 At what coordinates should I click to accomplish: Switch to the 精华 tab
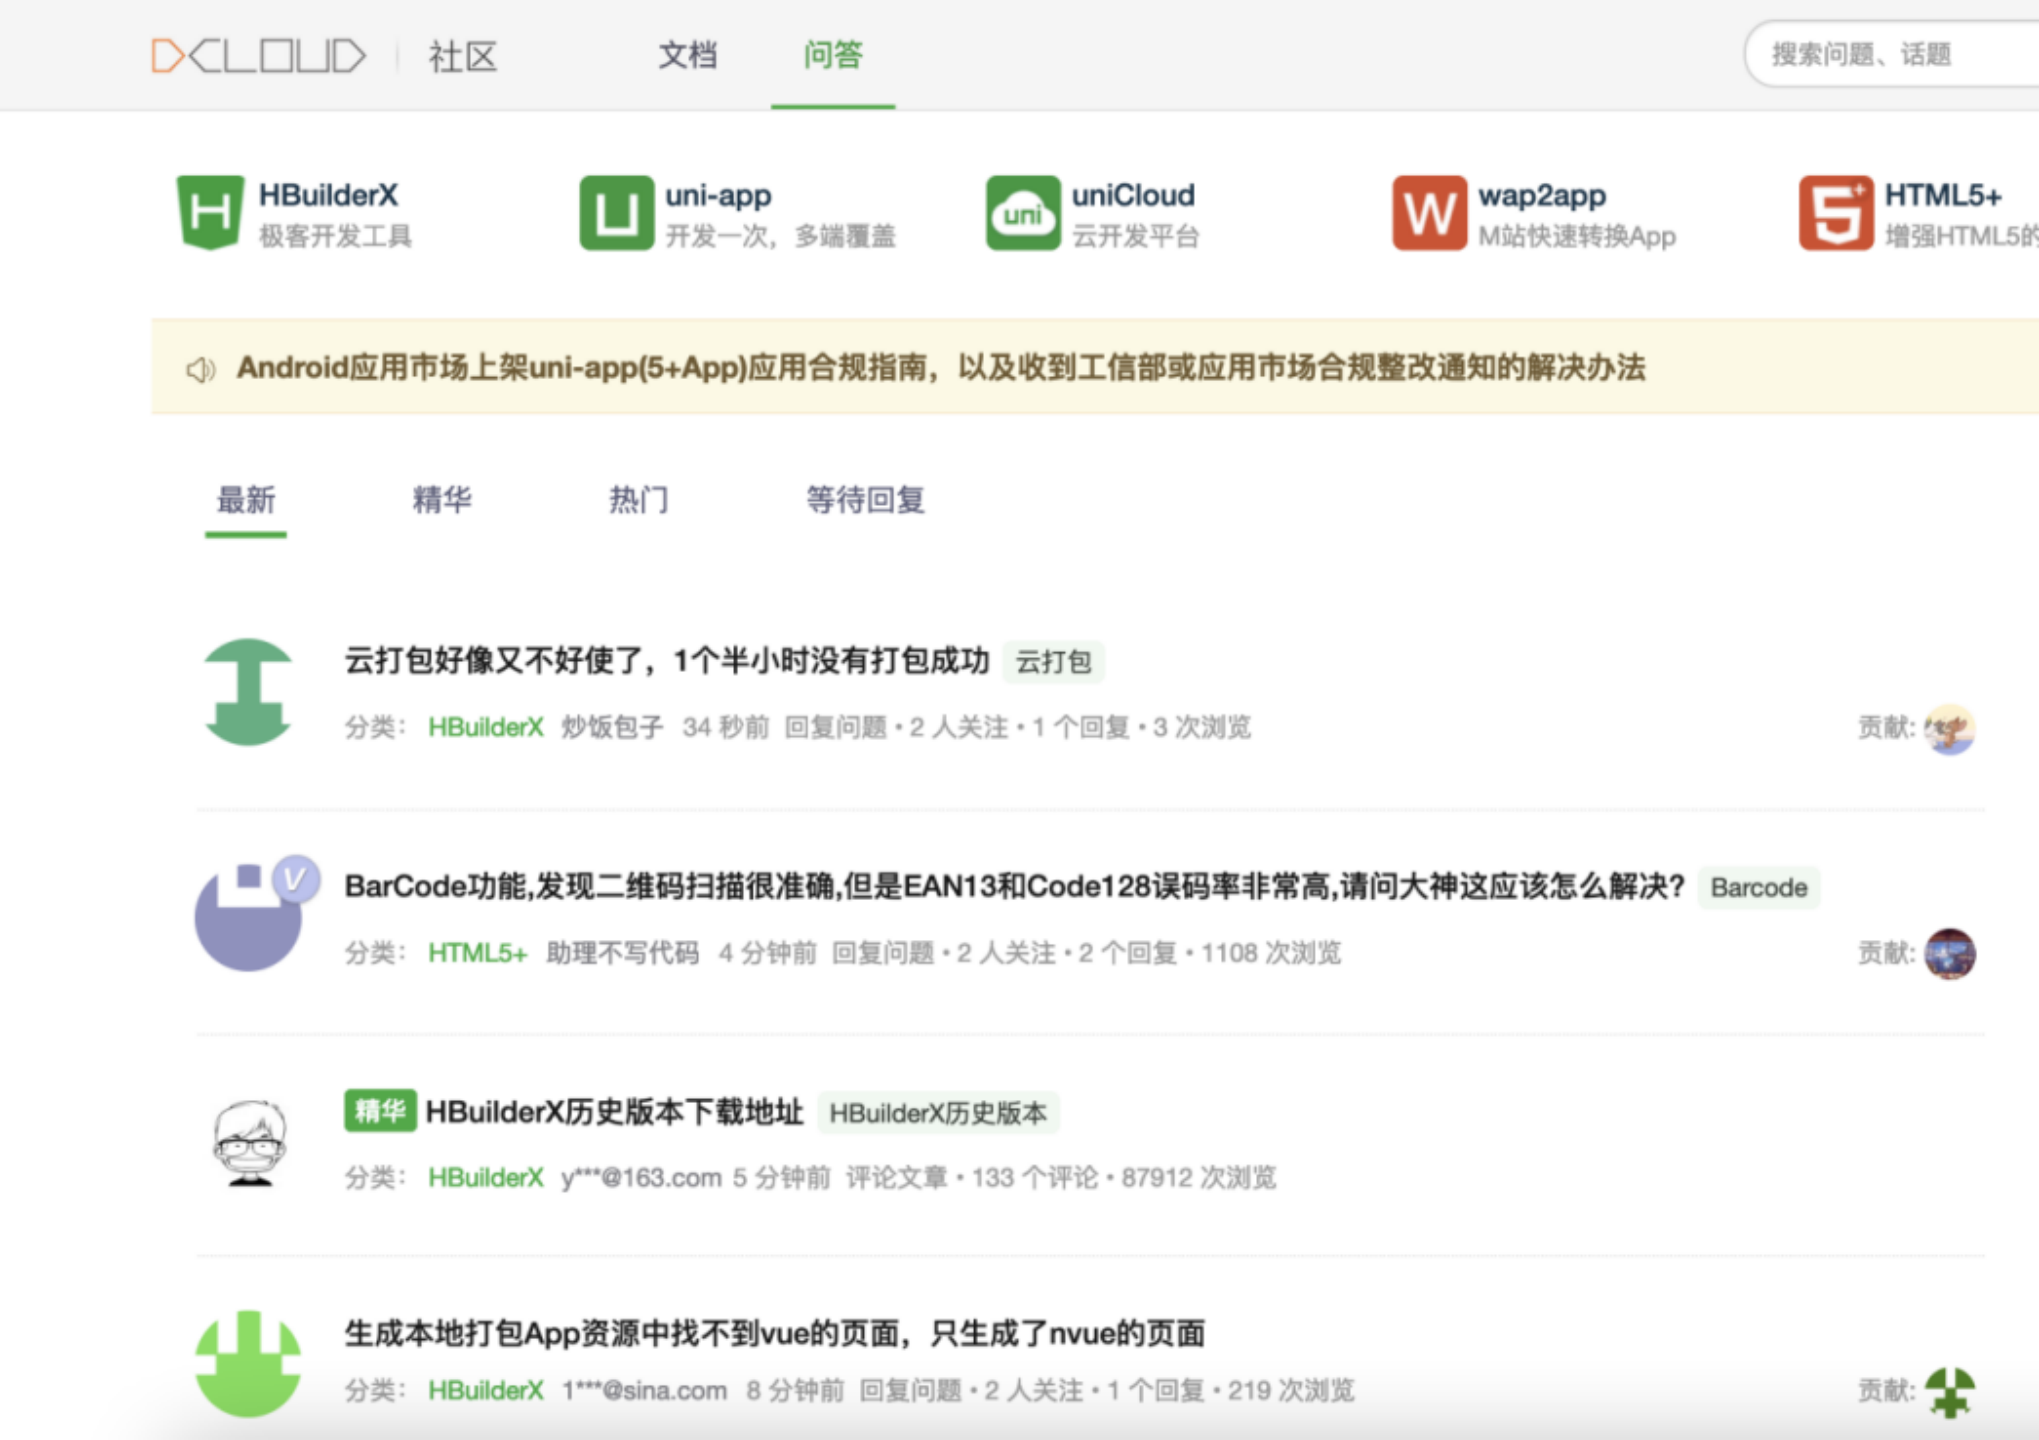coord(441,499)
